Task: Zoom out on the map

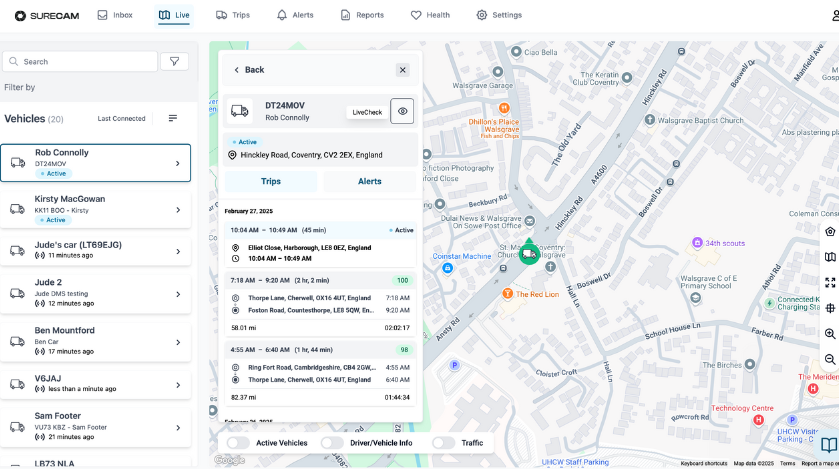Action: [x=830, y=359]
